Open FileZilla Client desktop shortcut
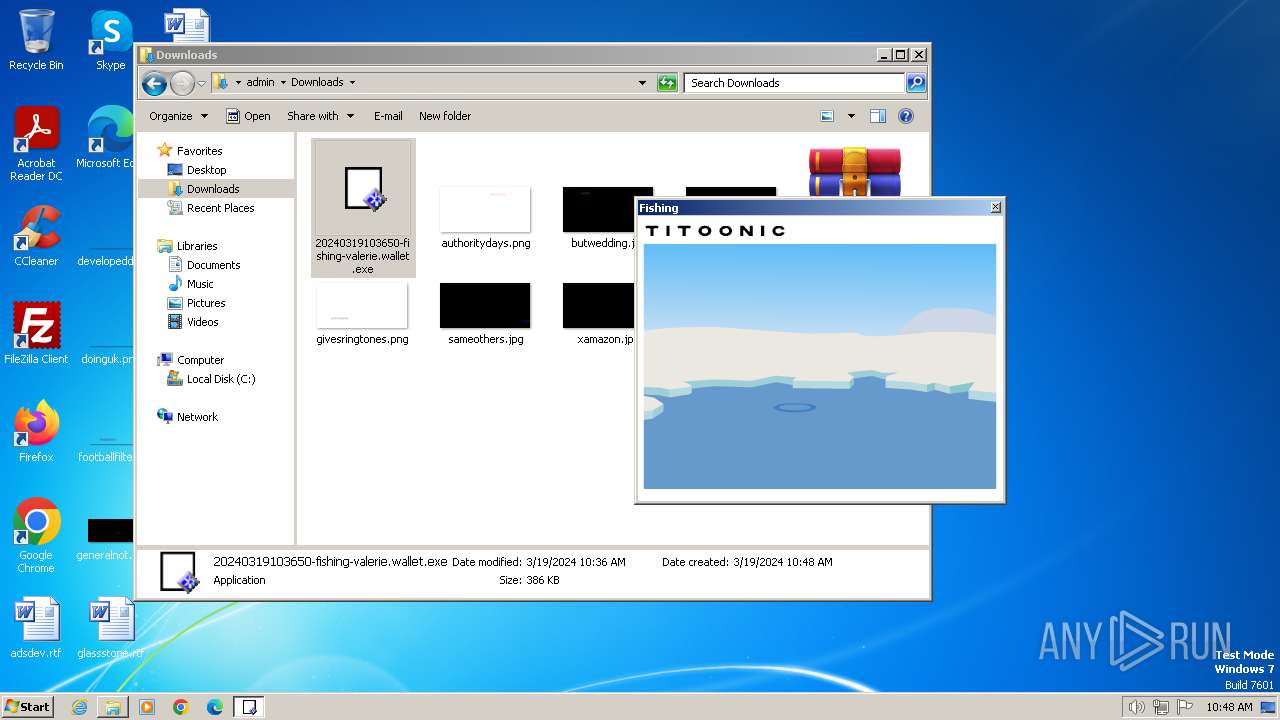Viewport: 1280px width, 720px height. (36, 333)
